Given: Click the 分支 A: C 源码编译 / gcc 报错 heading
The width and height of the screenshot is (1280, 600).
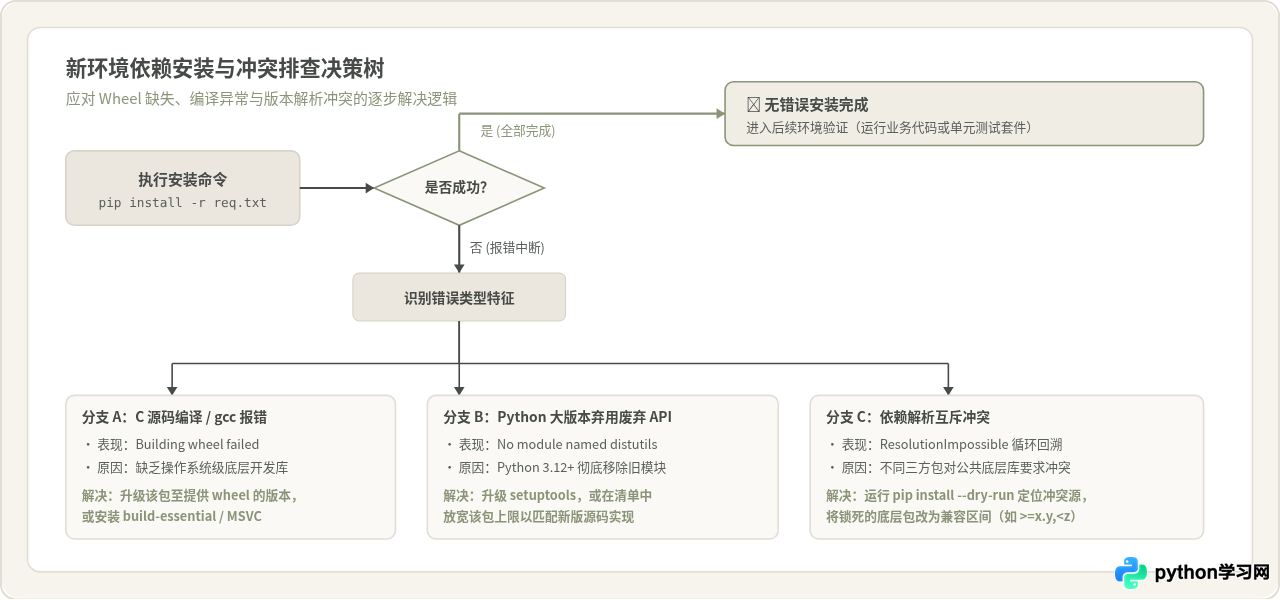Looking at the screenshot, I should pyautogui.click(x=174, y=417).
